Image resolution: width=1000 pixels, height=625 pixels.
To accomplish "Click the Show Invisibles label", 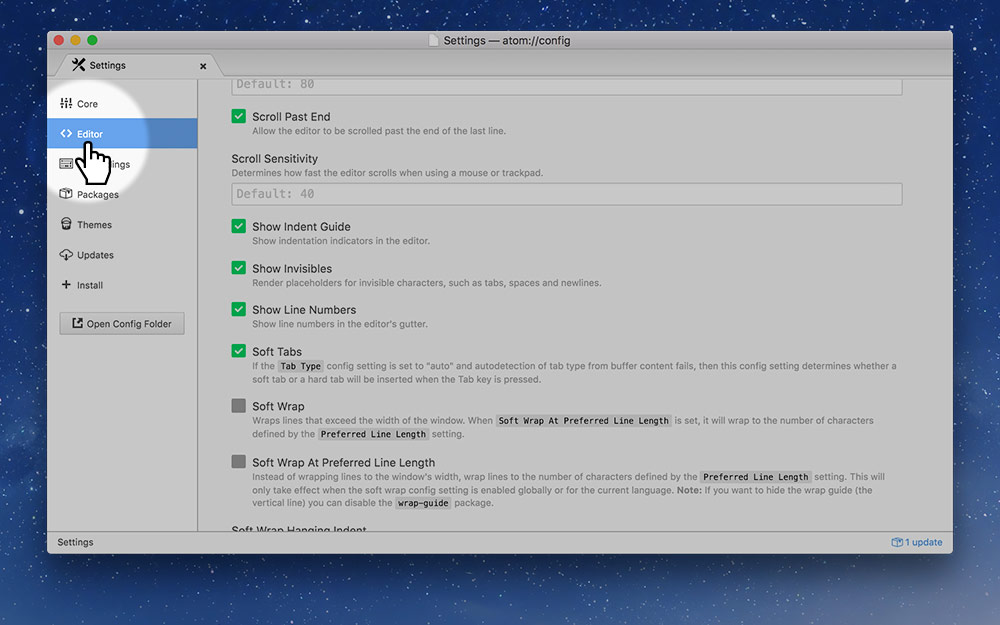I will click(x=292, y=268).
